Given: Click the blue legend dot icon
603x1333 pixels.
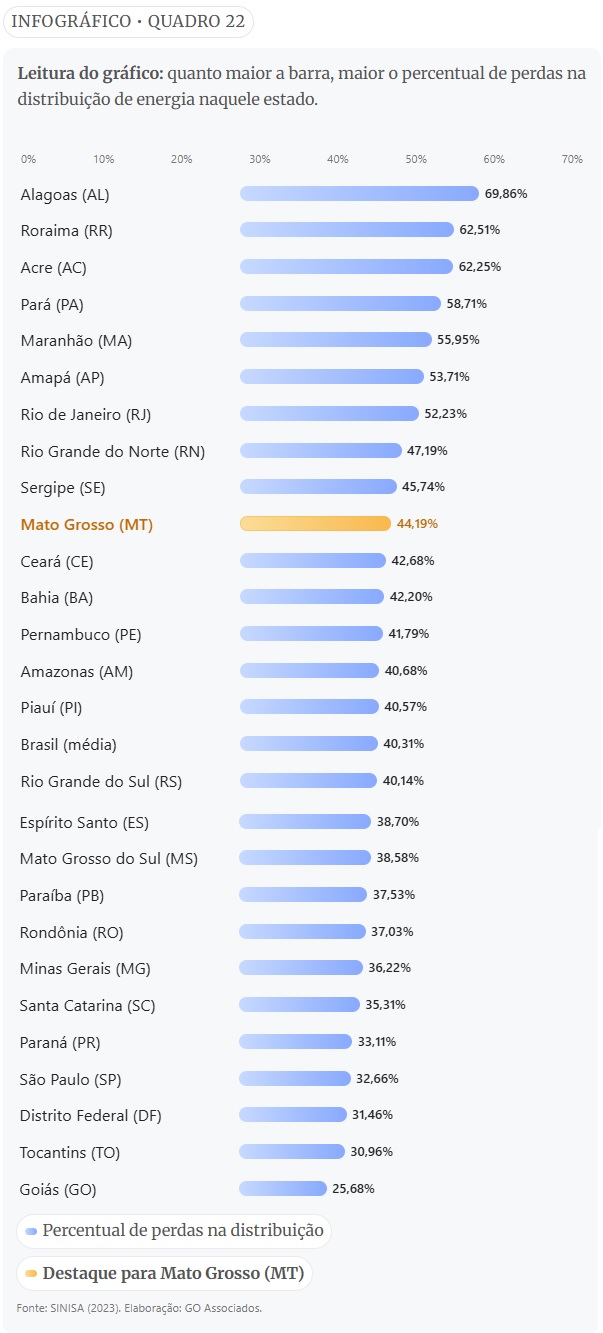Looking at the screenshot, I should 32,1231.
